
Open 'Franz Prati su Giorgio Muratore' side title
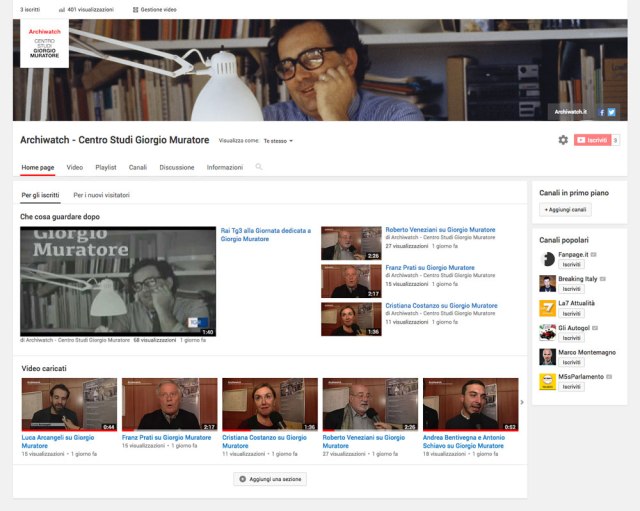pos(430,268)
